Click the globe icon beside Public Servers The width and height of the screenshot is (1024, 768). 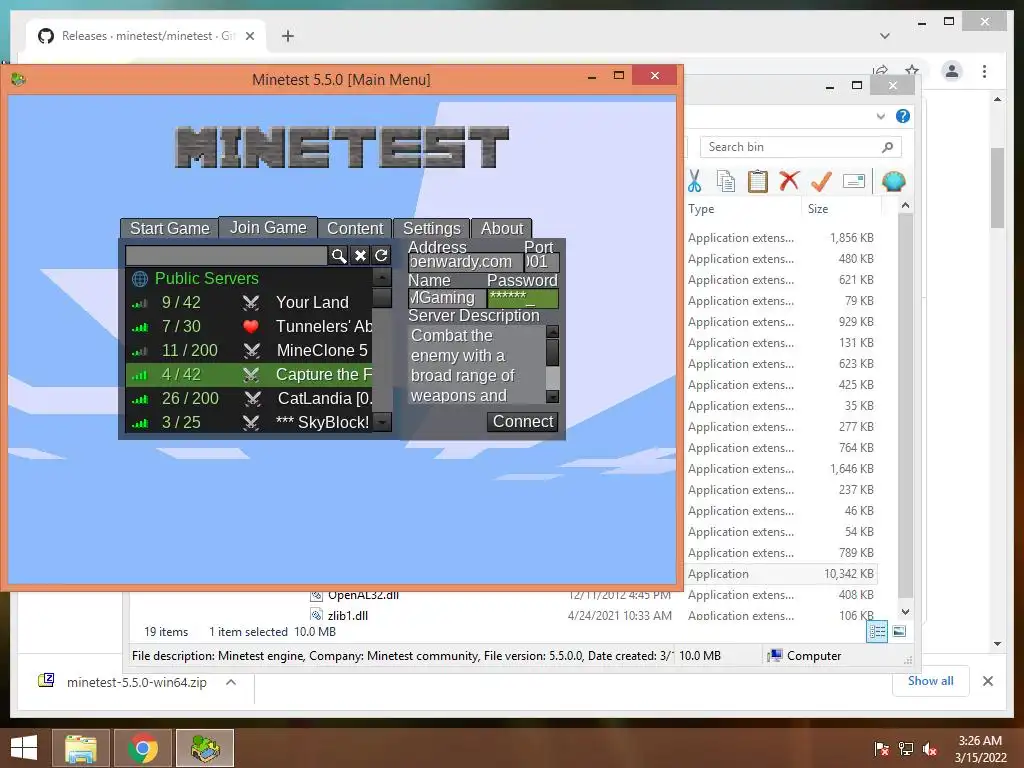click(x=140, y=279)
